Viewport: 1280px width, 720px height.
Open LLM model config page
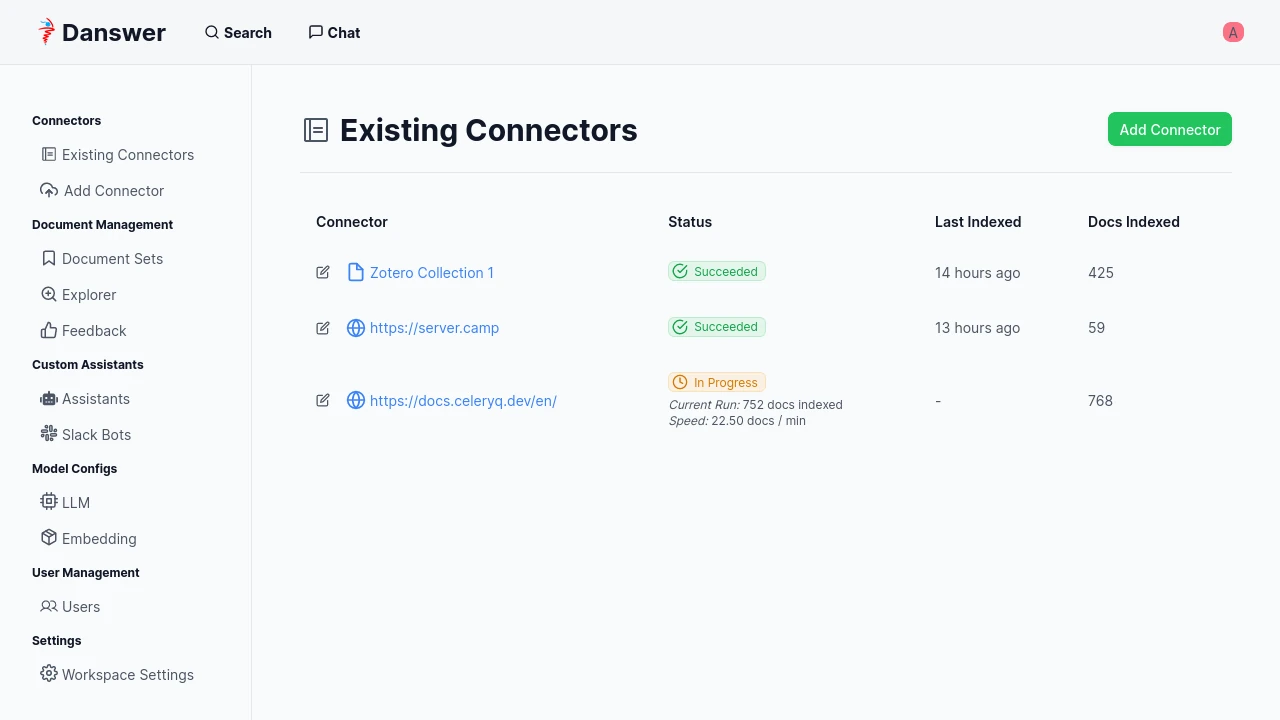[x=66, y=502]
